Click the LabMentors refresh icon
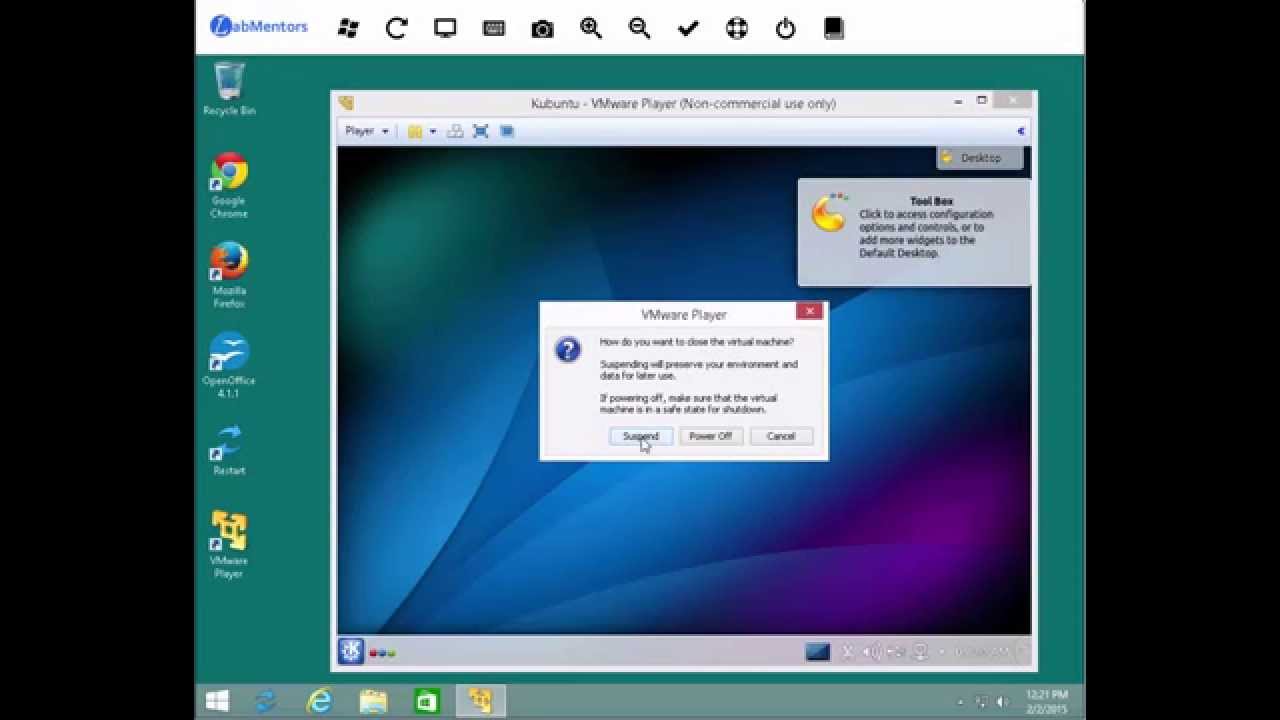1280x720 pixels. click(x=397, y=28)
